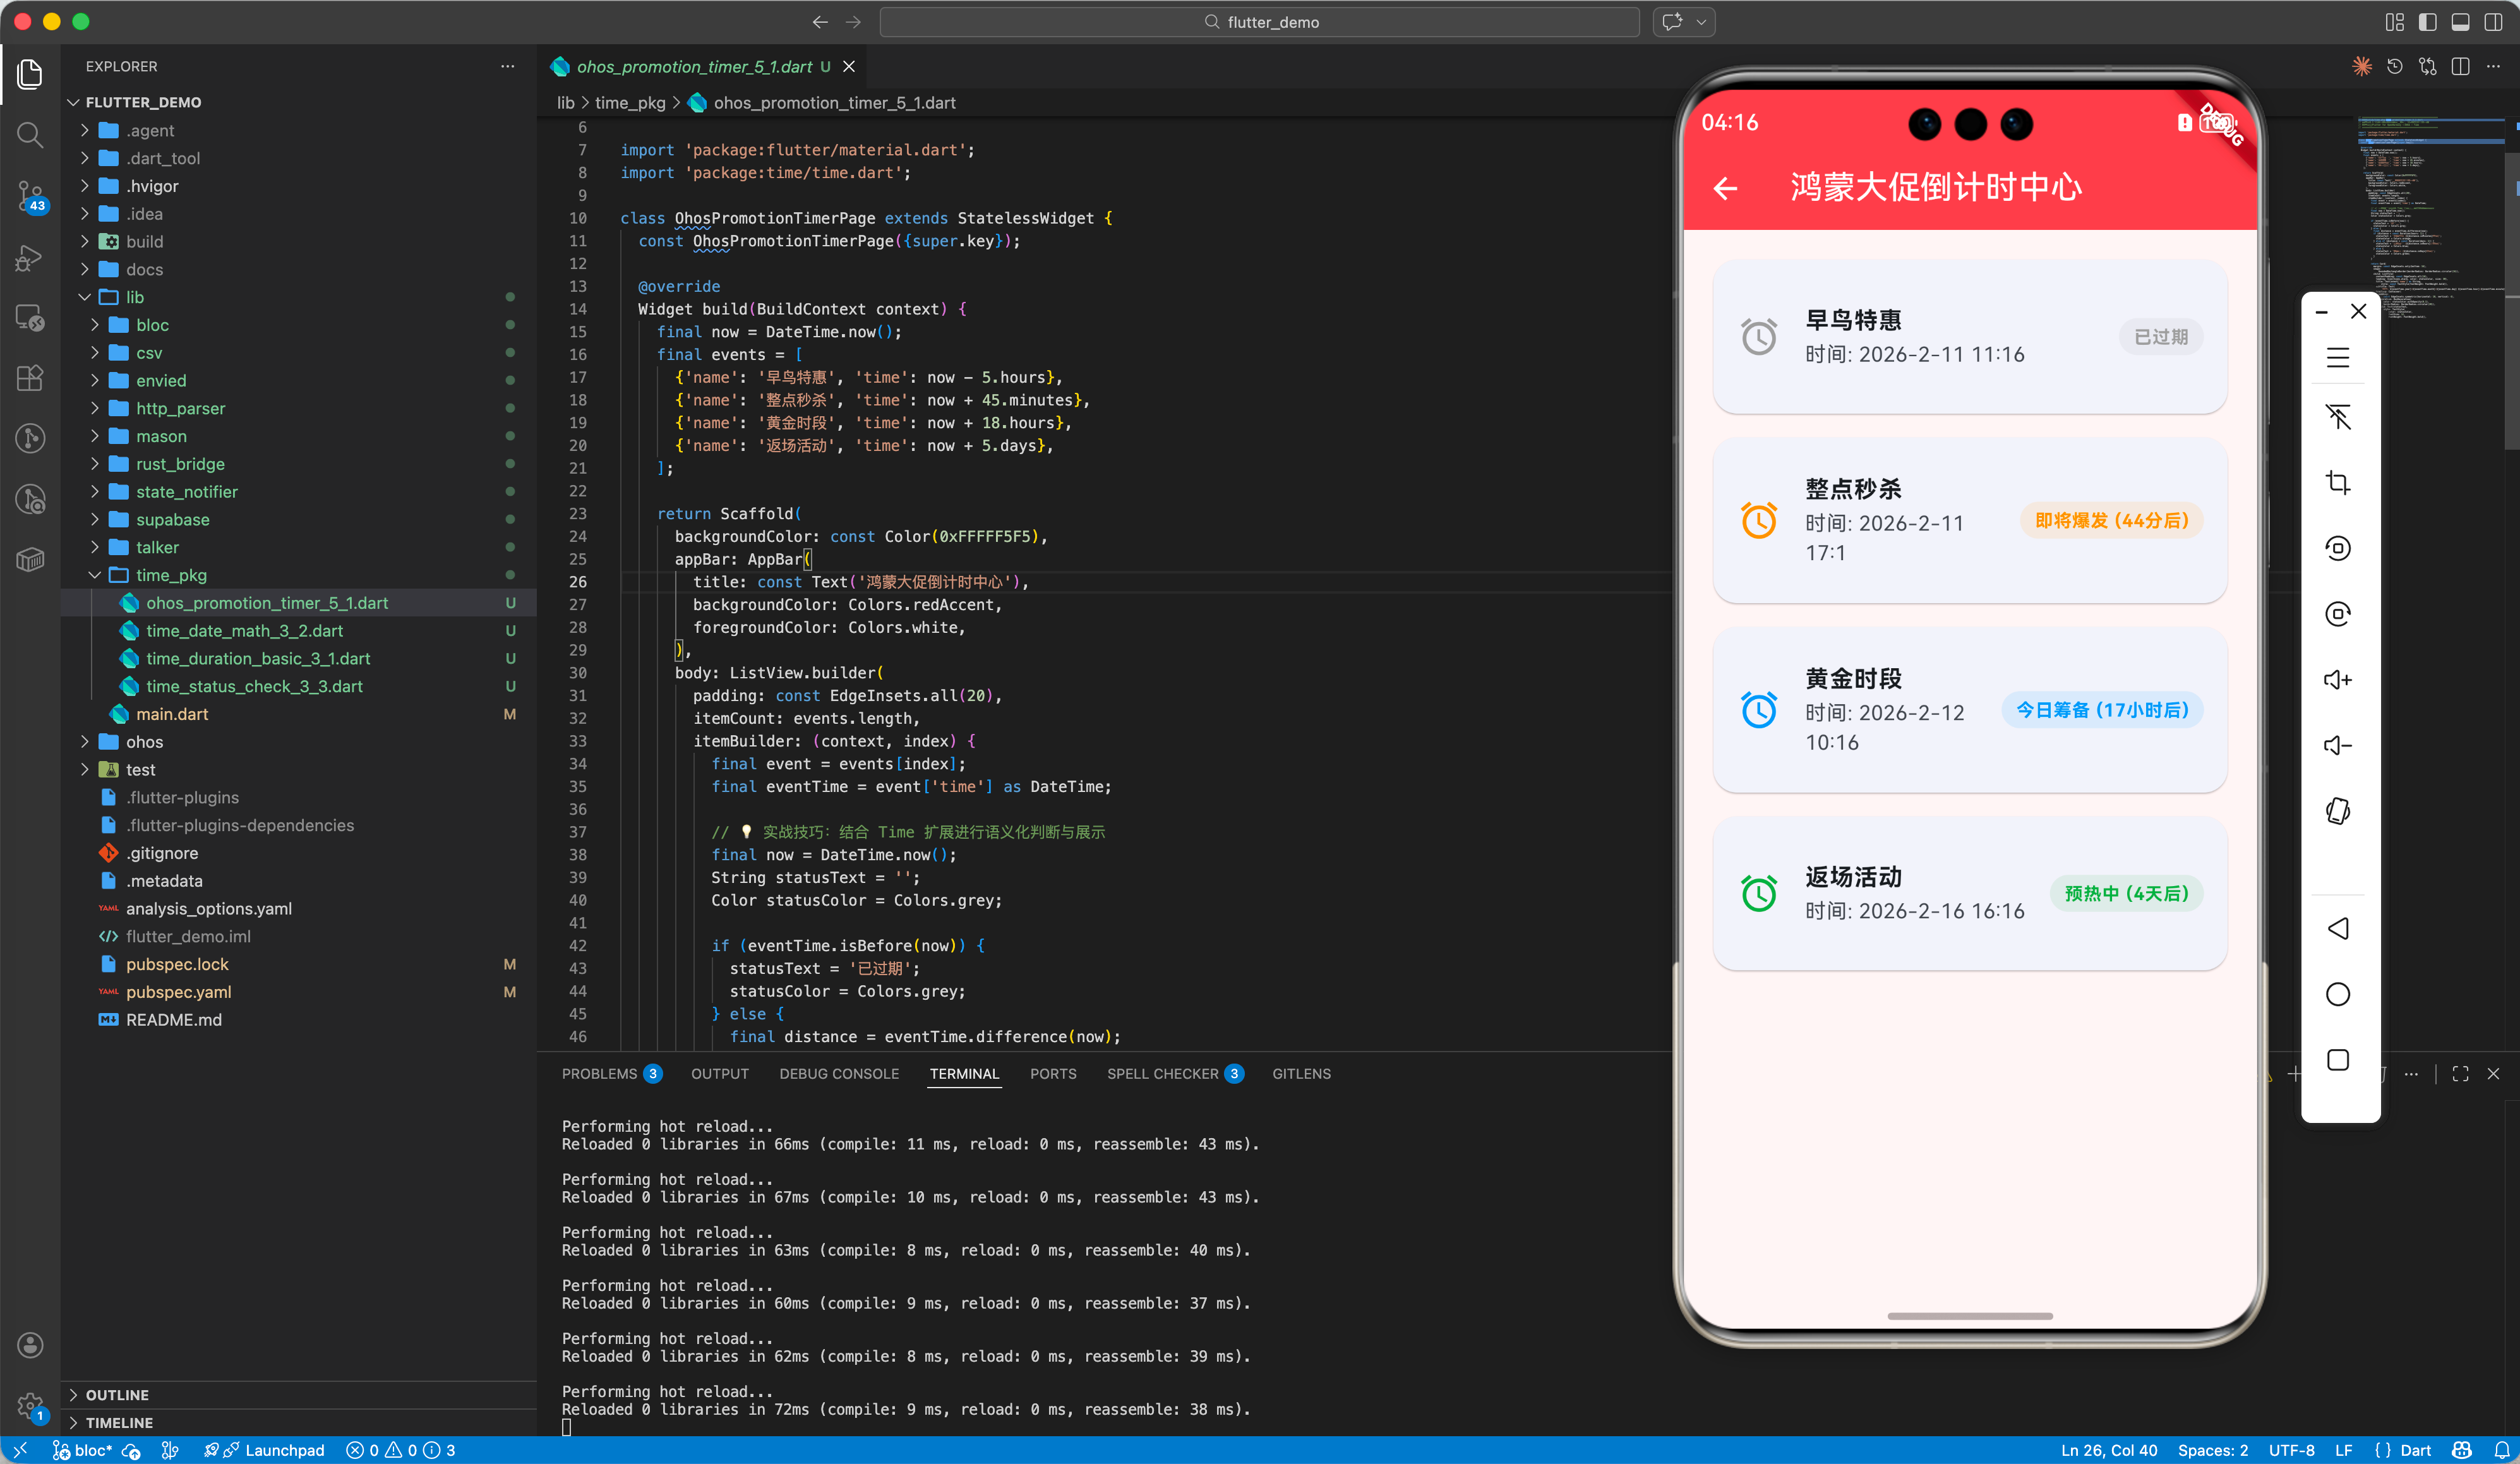Open the Extensions view icon

point(30,378)
